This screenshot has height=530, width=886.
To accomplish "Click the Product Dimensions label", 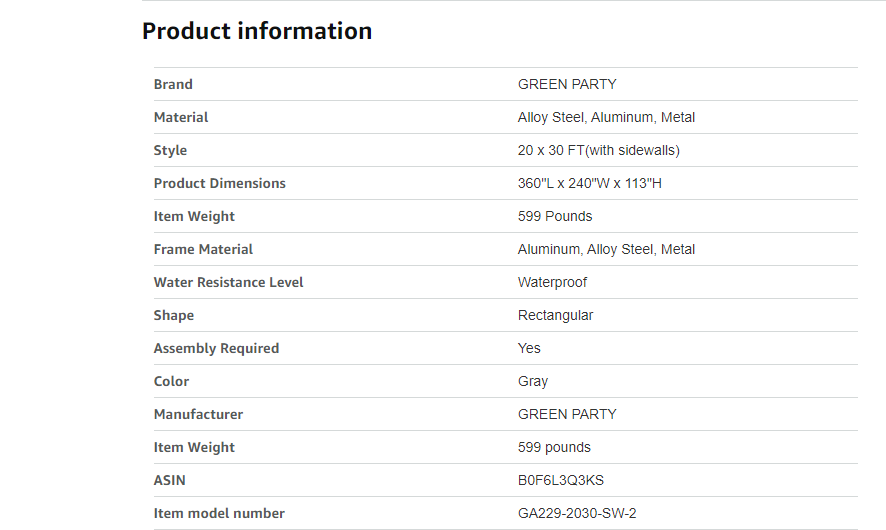I will click(x=219, y=183).
